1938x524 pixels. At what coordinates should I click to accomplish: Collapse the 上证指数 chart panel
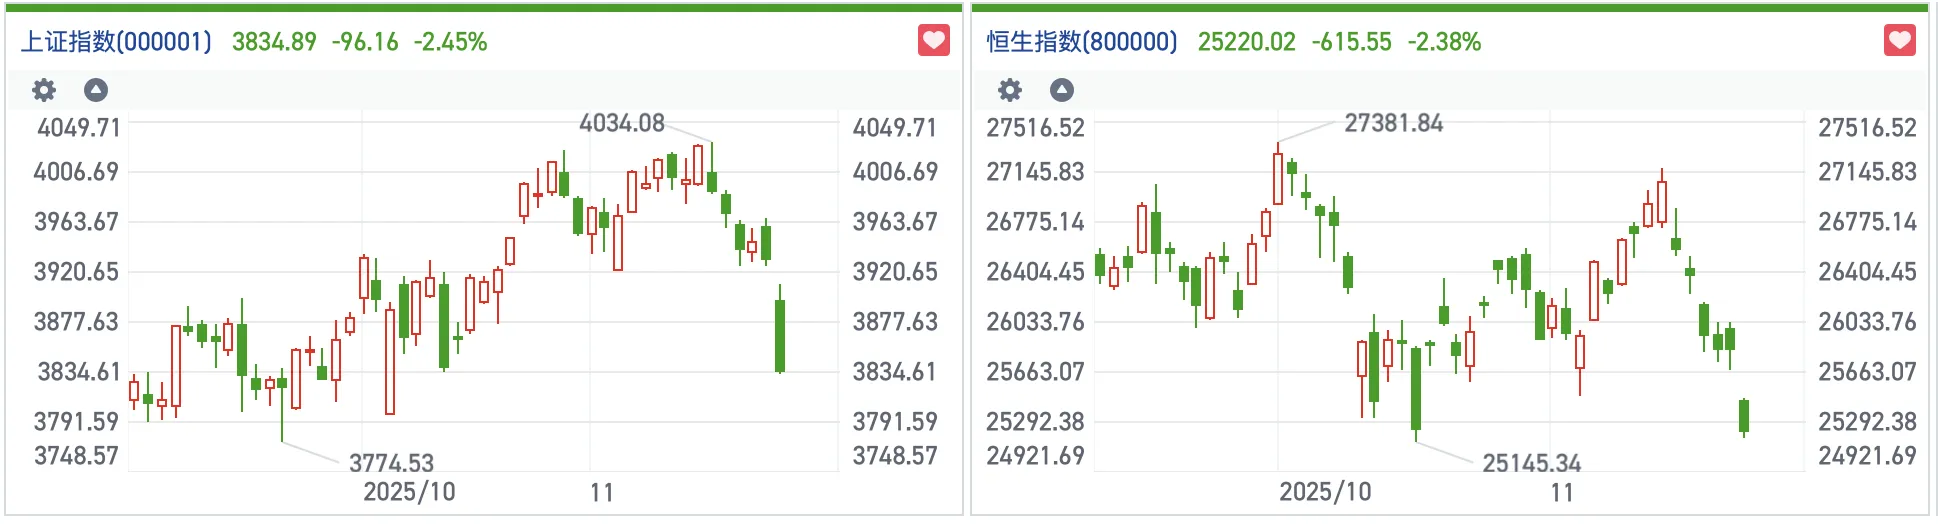96,90
